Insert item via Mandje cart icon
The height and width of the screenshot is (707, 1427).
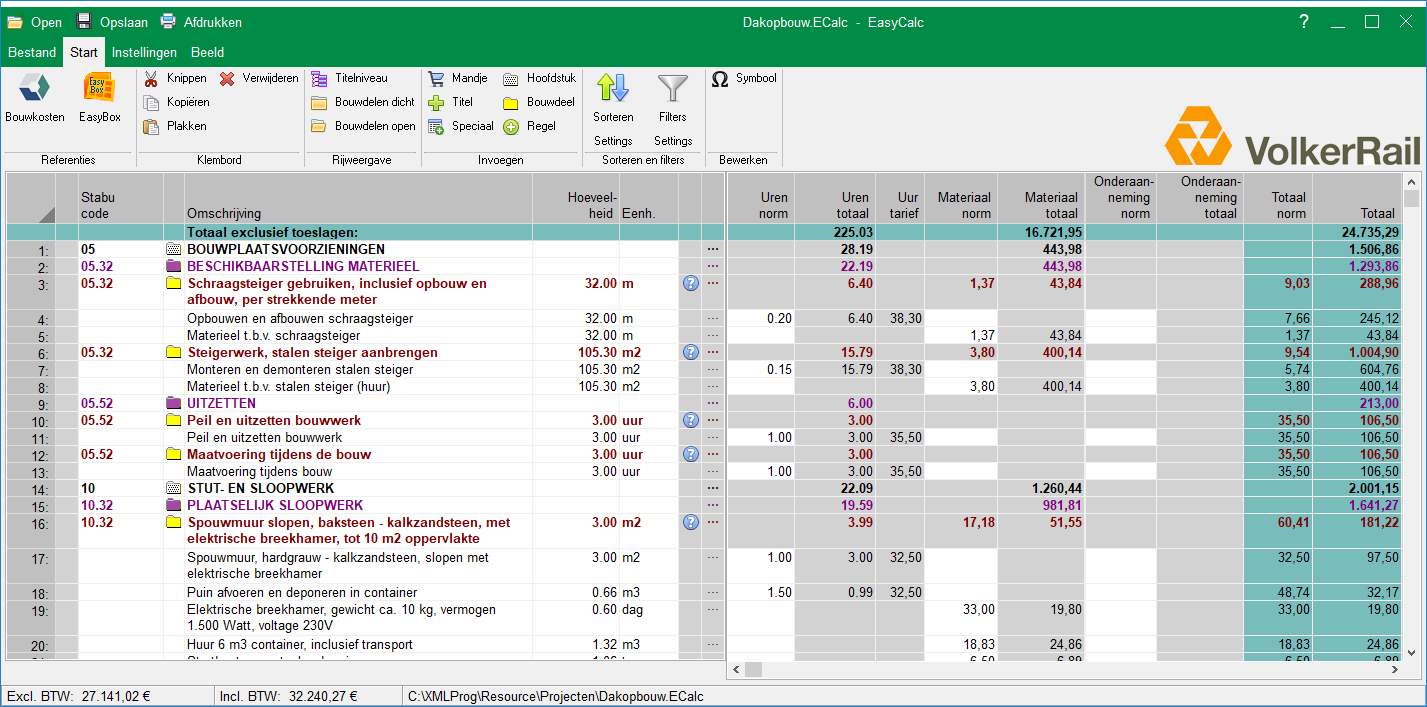pyautogui.click(x=436, y=78)
